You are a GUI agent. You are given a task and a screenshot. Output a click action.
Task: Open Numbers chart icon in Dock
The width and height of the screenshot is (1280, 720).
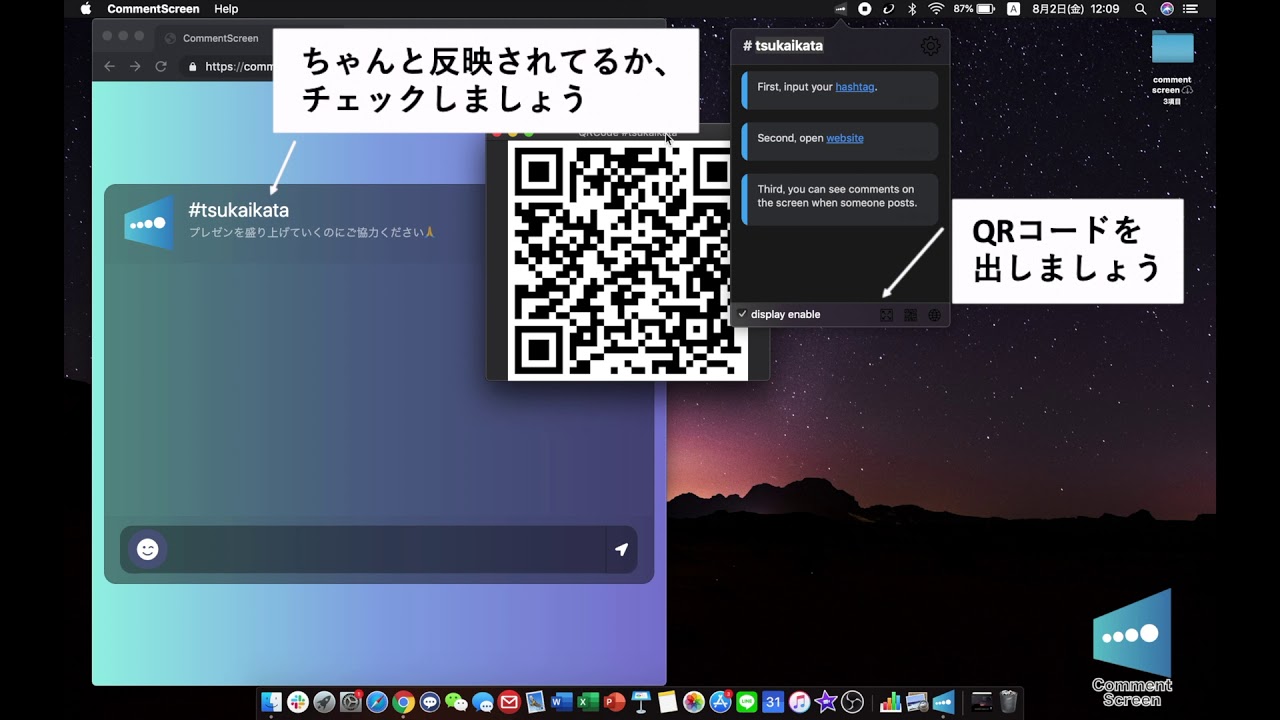coord(890,702)
